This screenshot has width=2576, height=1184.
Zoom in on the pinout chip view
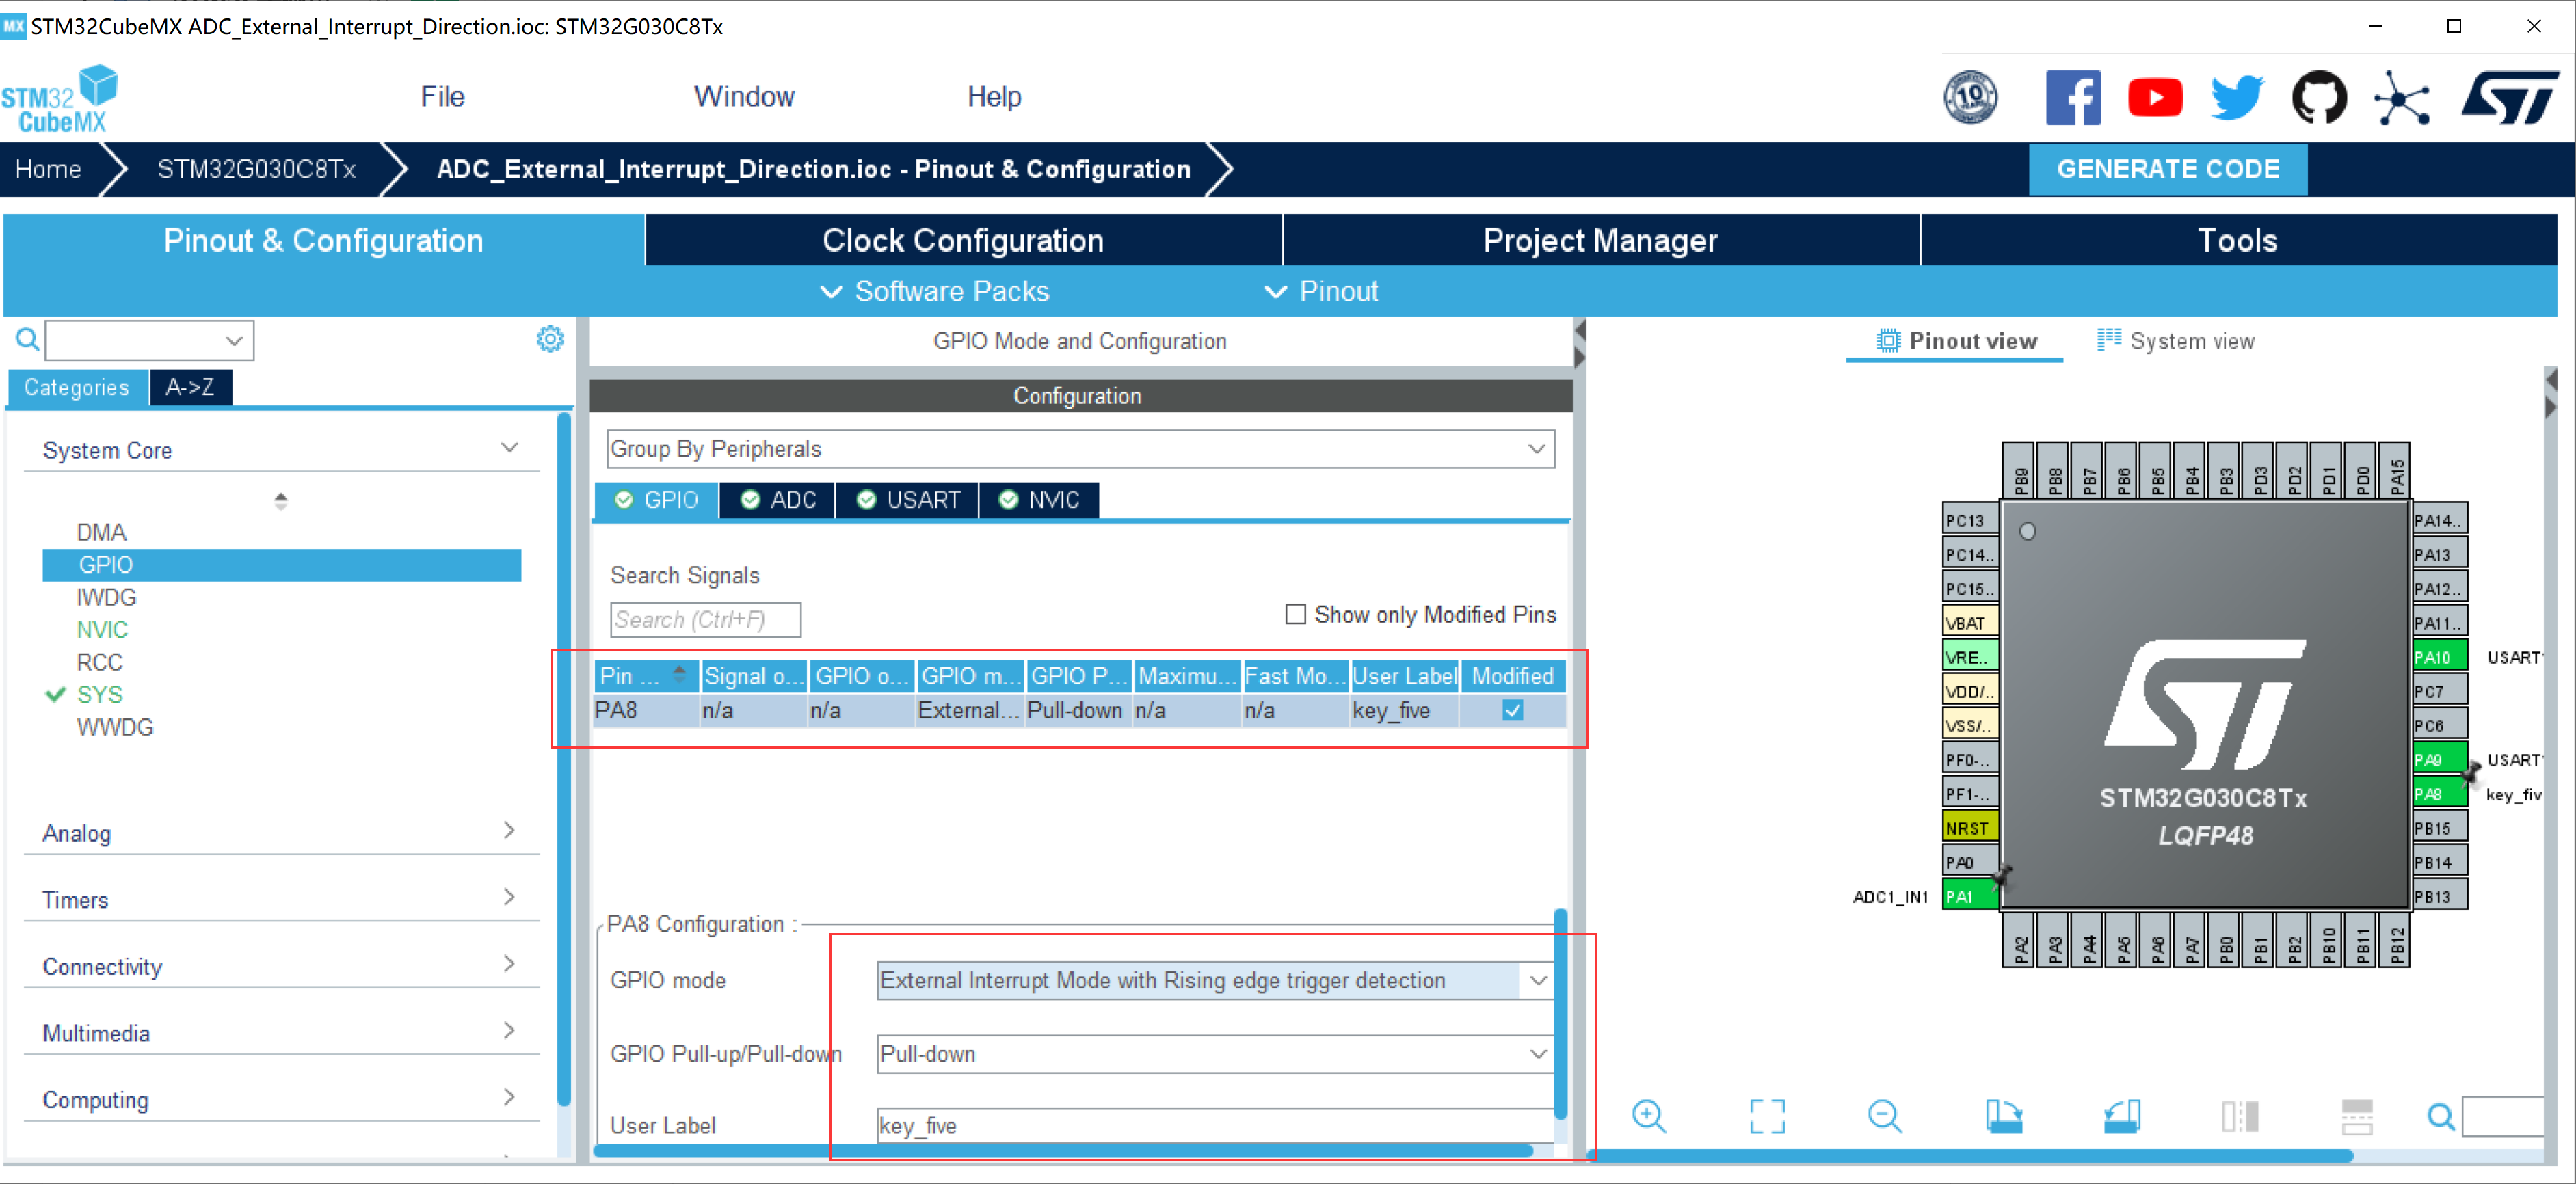point(1648,1115)
